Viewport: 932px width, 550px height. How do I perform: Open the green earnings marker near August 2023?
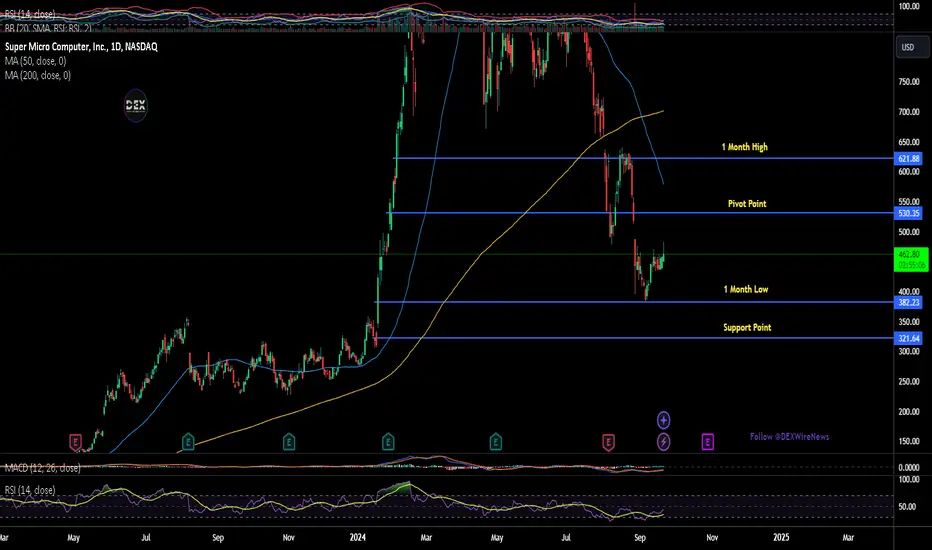(188, 442)
